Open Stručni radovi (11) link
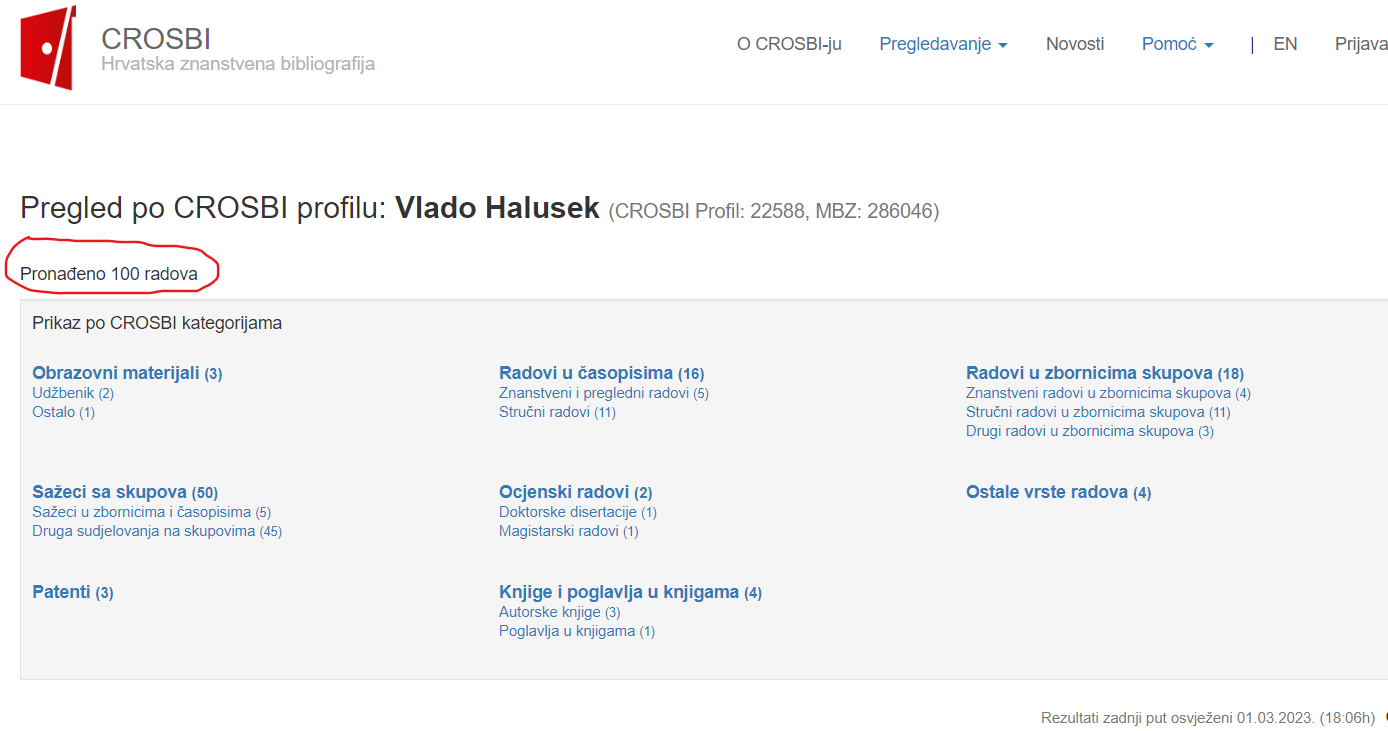Screen dimensions: 1388x731 [557, 412]
